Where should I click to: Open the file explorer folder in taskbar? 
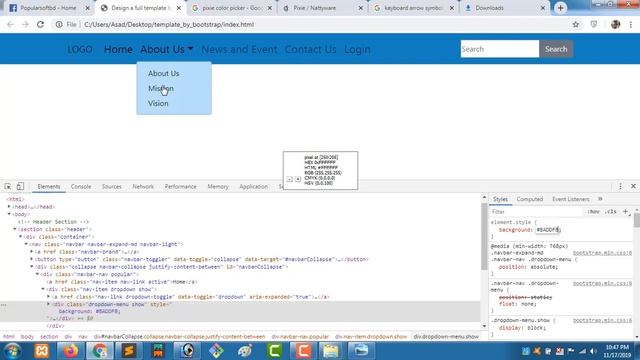point(331,351)
